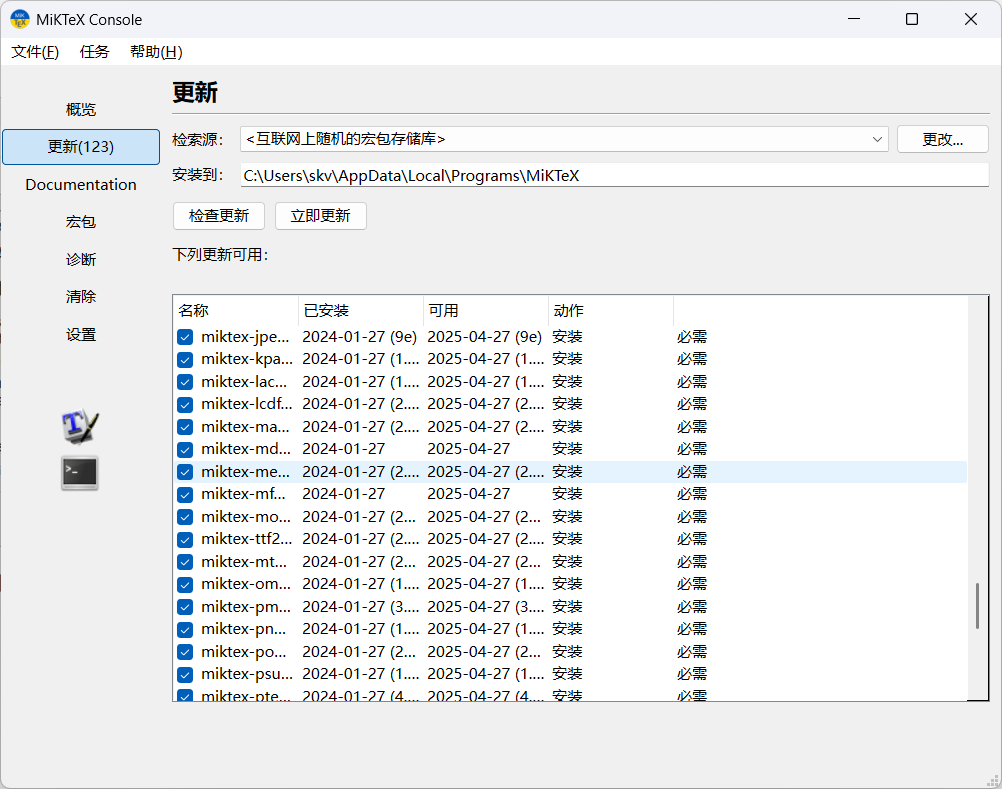The width and height of the screenshot is (1002, 789).
Task: Open TeXworks editor icon in sidebar
Action: [x=80, y=426]
